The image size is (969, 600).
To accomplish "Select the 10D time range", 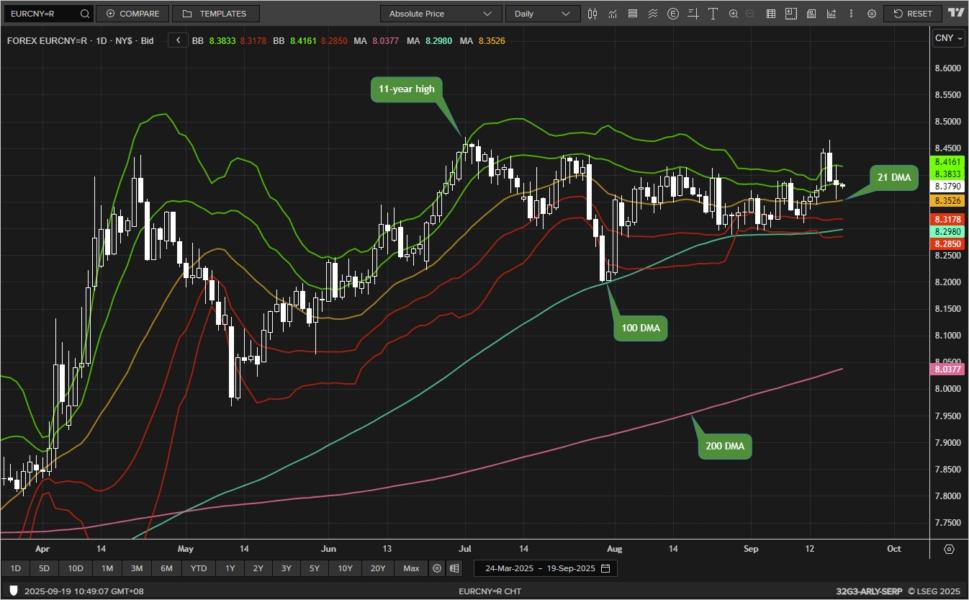I will (x=75, y=568).
